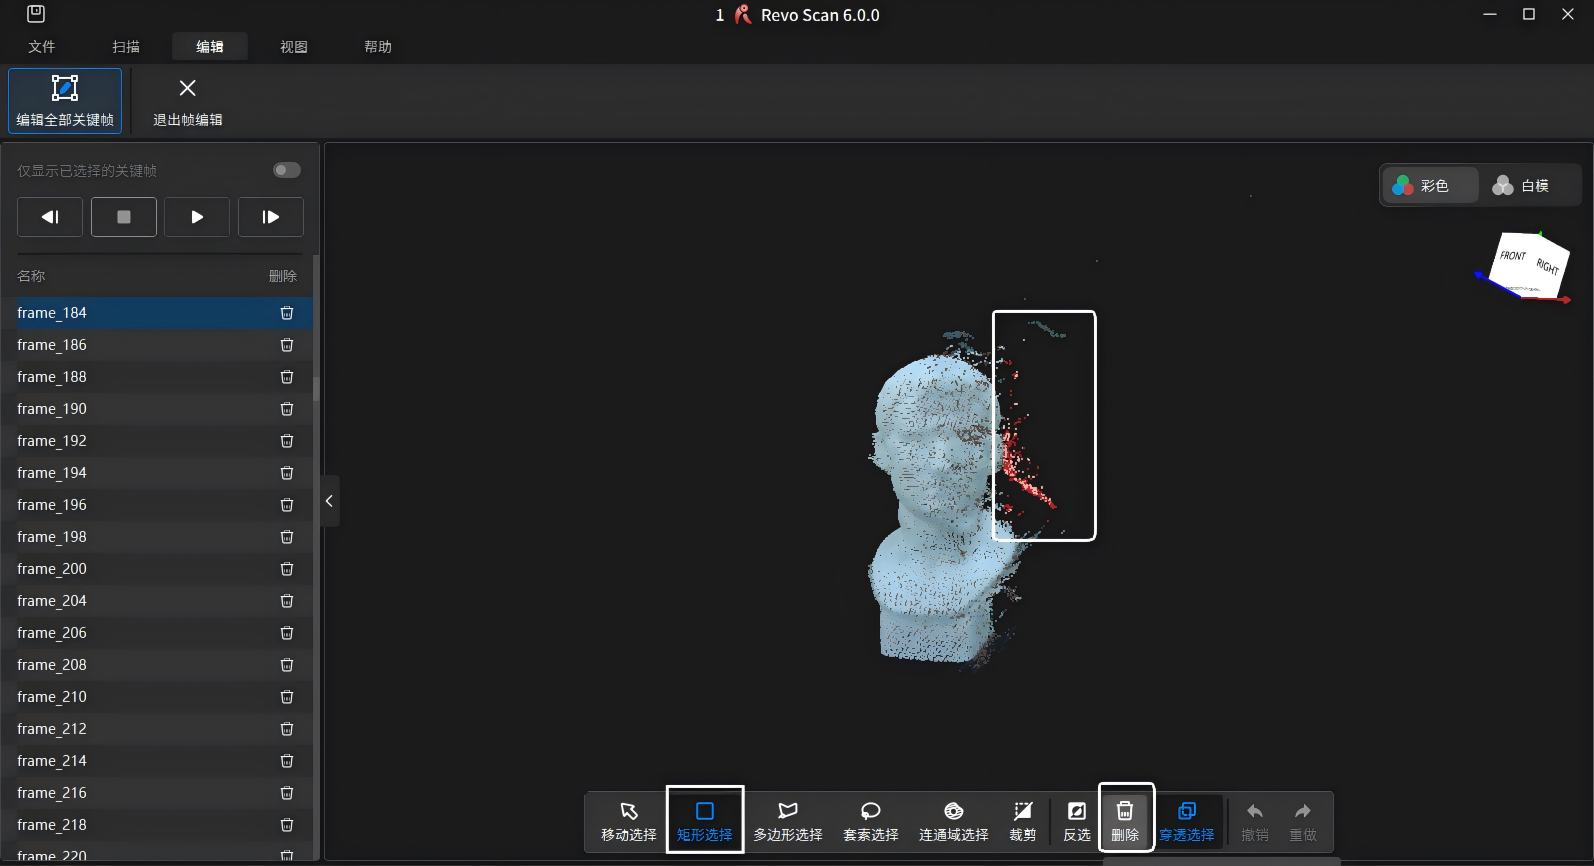Click 编辑全部关键帧 edit all keyframes
Screen dimensions: 1594x866
pyautogui.click(x=65, y=100)
